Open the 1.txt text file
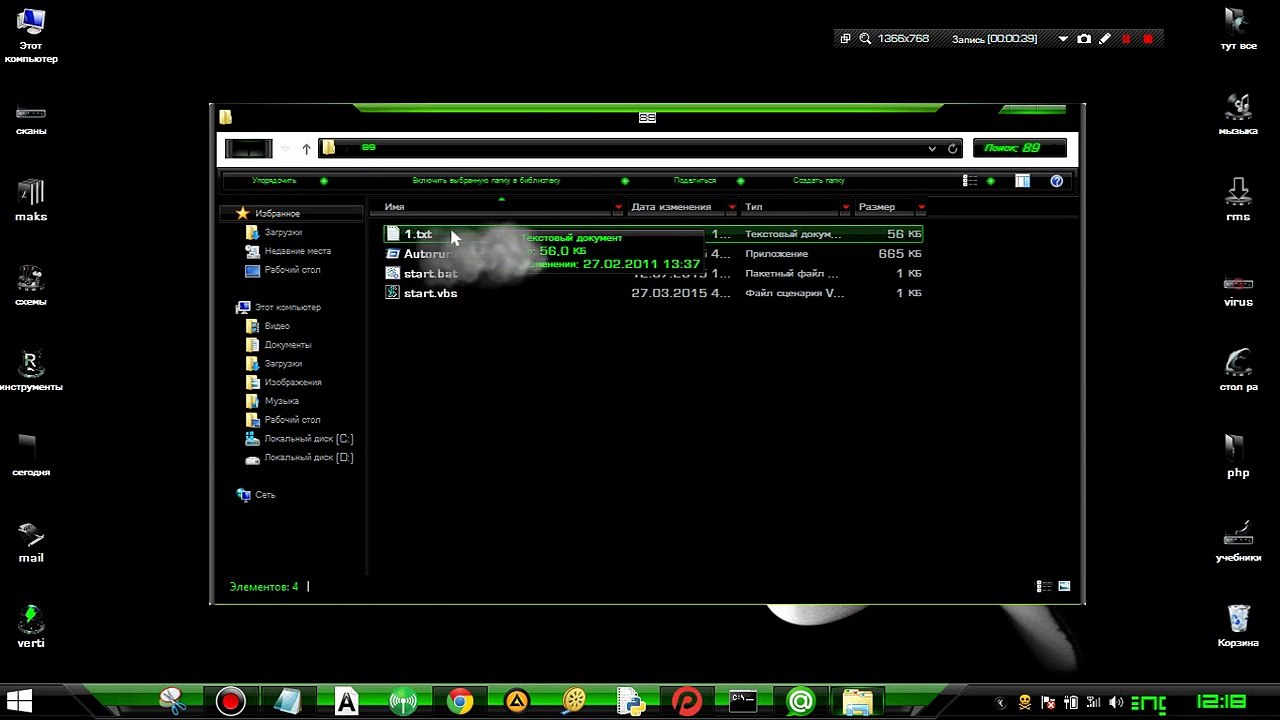1280x720 pixels. point(417,234)
